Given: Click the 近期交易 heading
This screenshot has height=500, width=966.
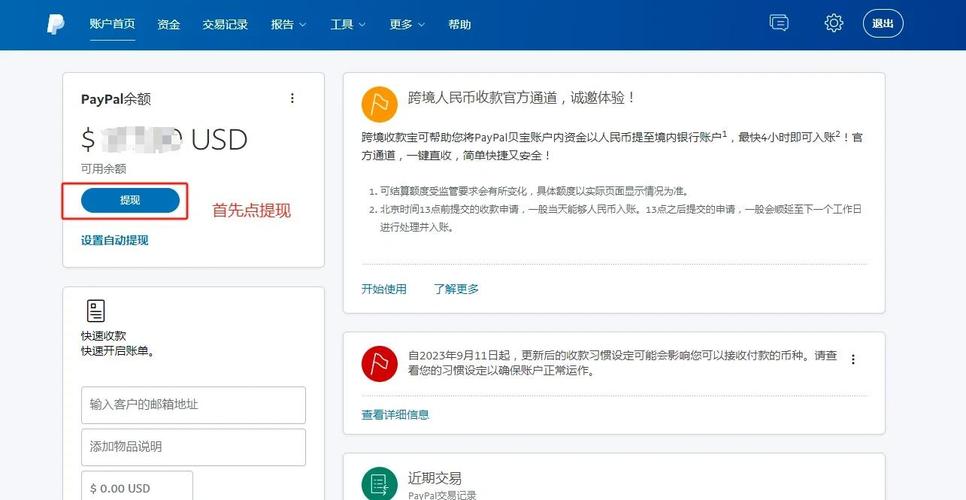Looking at the screenshot, I should coord(434,478).
